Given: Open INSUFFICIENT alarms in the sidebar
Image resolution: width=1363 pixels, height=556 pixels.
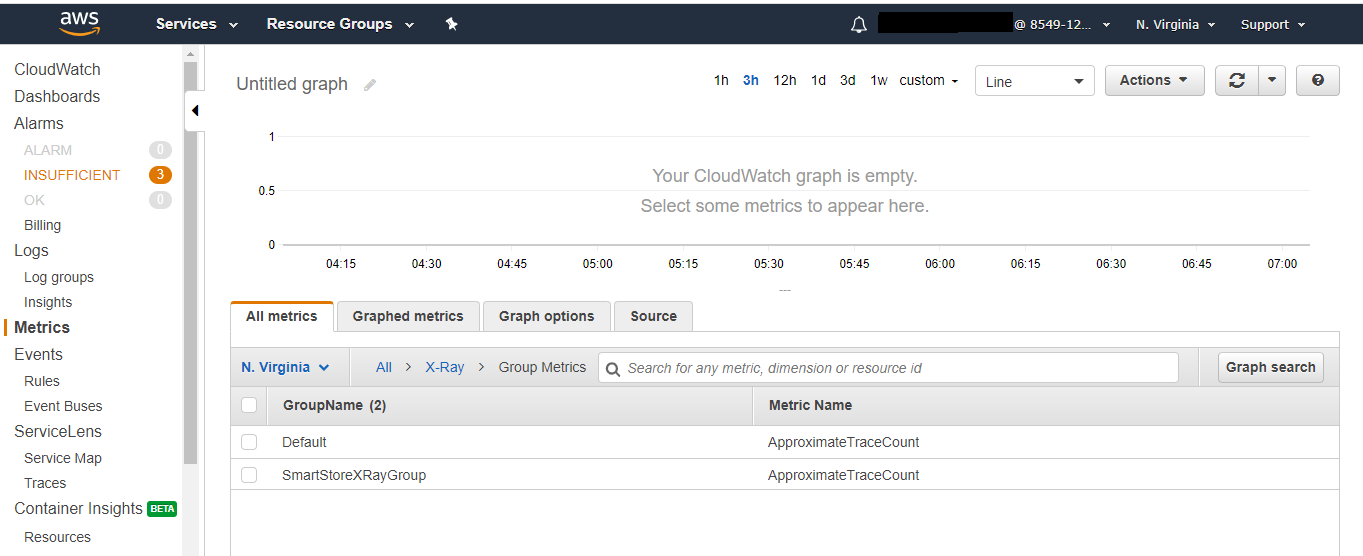Looking at the screenshot, I should (x=72, y=175).
